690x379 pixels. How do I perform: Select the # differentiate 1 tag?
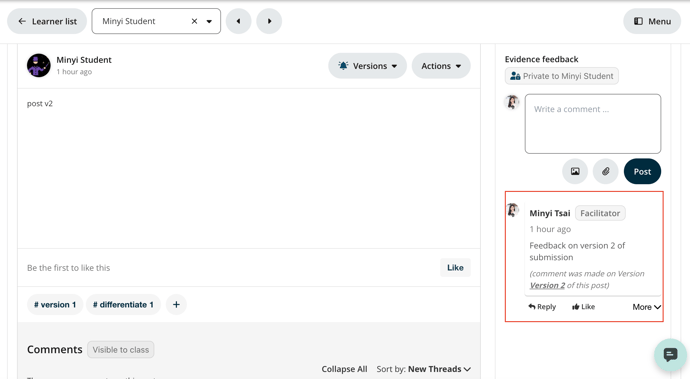[x=123, y=305]
